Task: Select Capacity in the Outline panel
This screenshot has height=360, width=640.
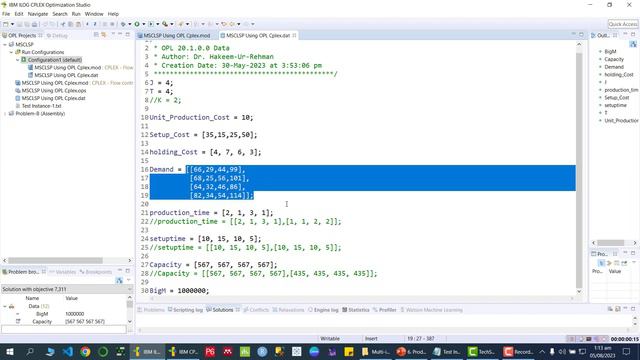Action: click(614, 60)
